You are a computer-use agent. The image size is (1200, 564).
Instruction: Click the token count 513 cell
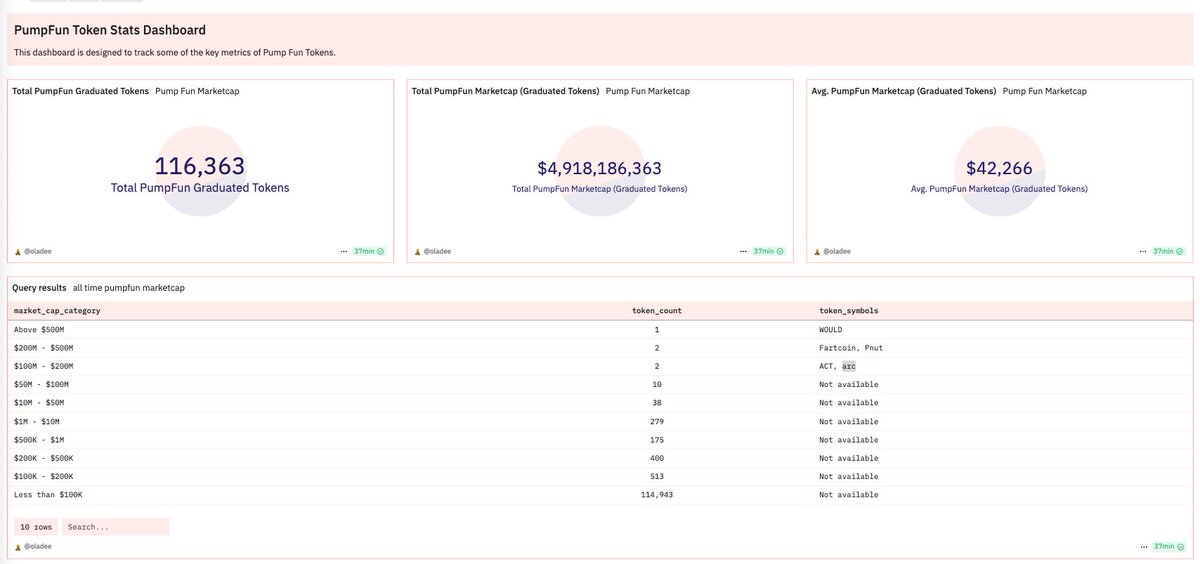[657, 476]
